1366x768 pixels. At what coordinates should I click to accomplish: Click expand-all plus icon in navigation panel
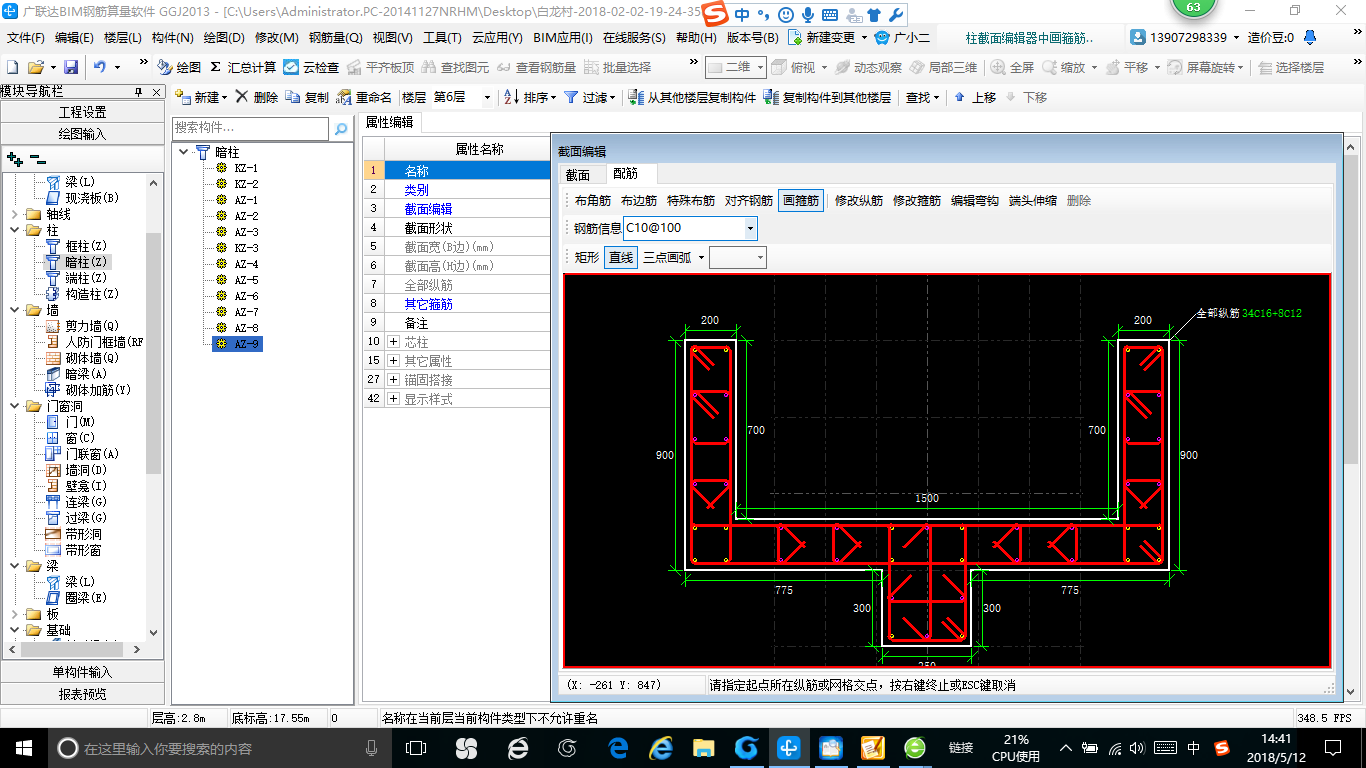[x=15, y=158]
